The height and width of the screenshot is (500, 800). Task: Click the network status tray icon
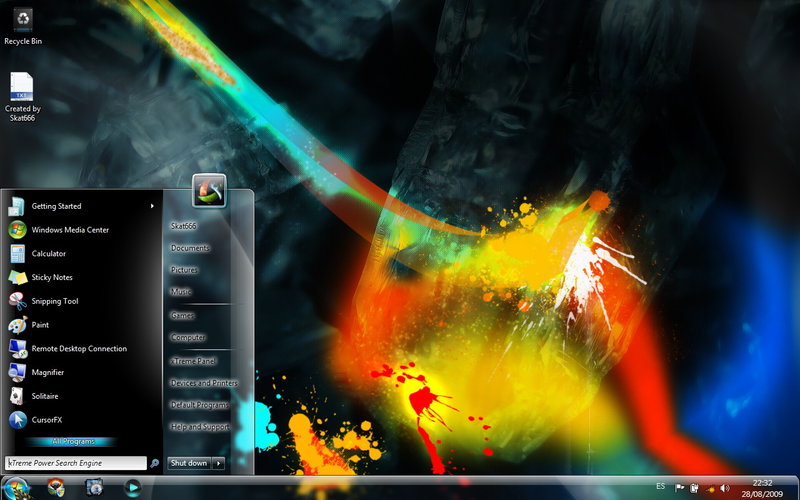(710, 488)
